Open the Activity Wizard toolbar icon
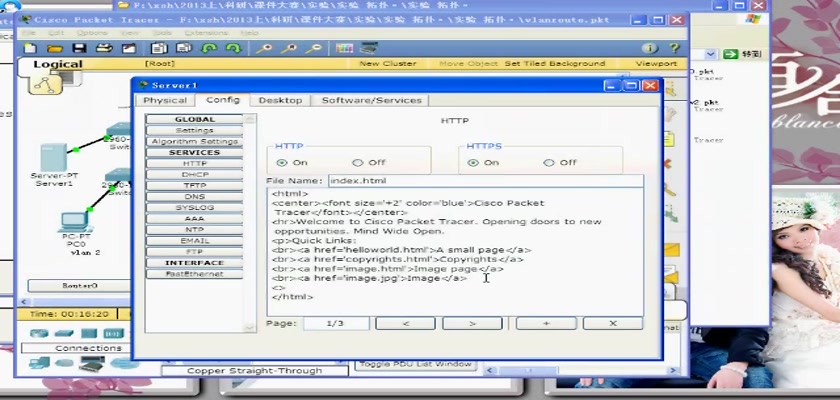 129,48
